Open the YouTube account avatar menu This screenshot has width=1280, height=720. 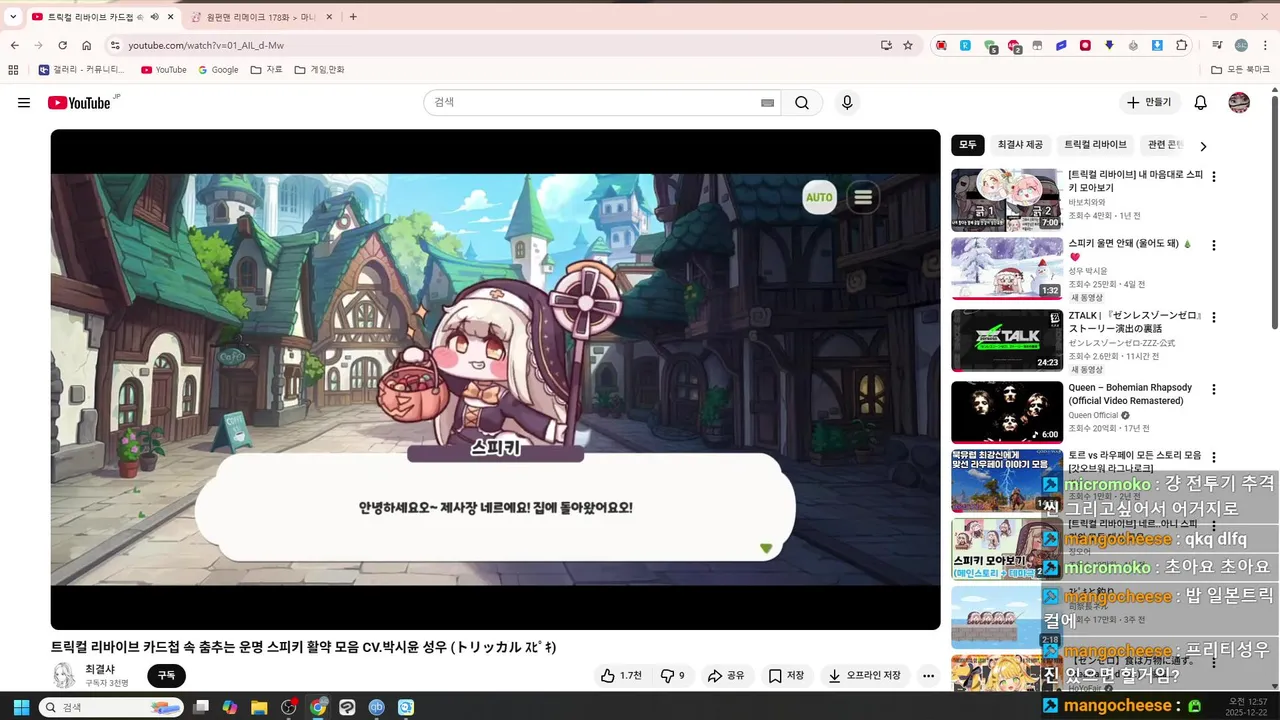1239,103
